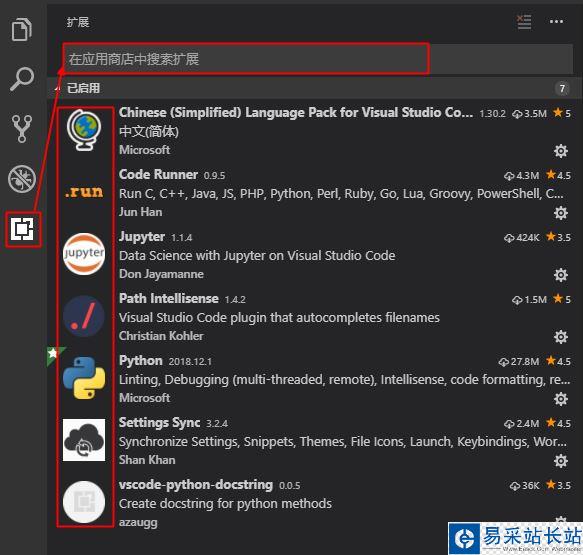Open manage gear for Code Runner
Image resolution: width=583 pixels, height=555 pixels.
(x=561, y=213)
